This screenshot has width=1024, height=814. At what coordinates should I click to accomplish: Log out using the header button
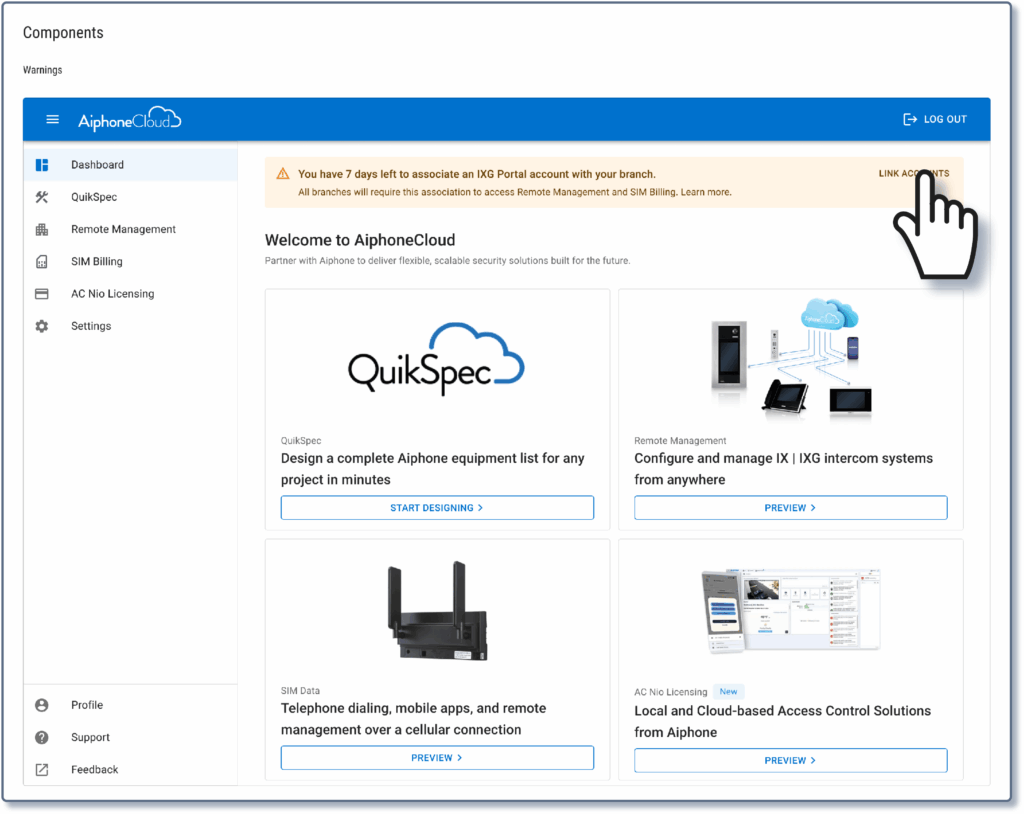pyautogui.click(x=935, y=120)
